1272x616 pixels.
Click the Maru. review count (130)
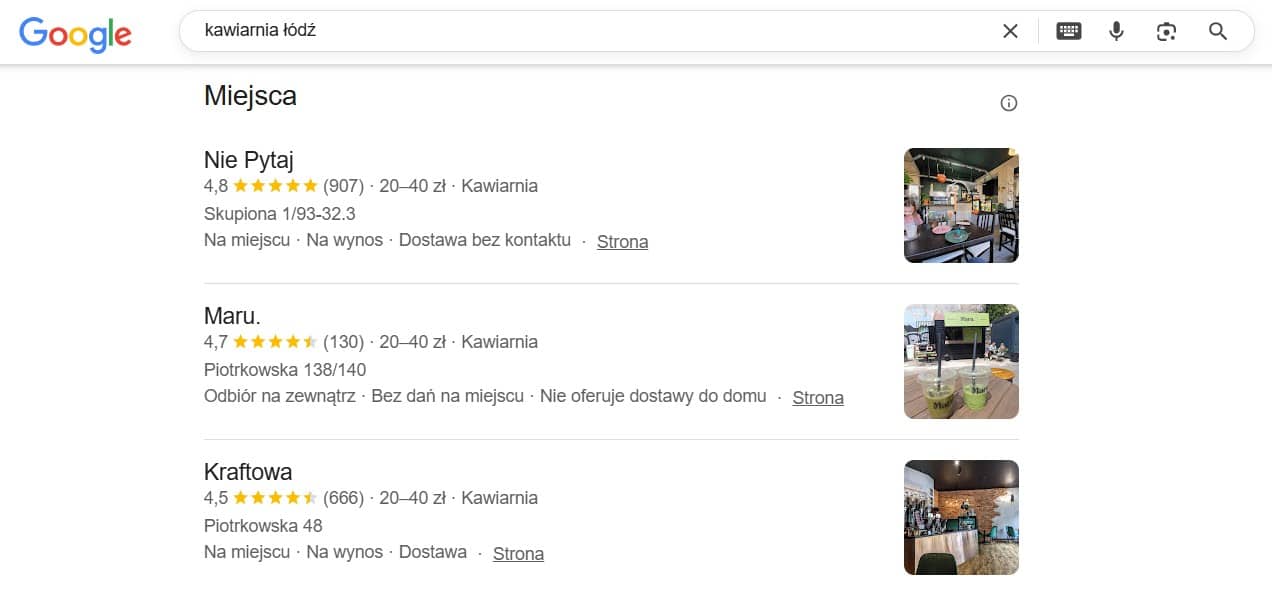343,342
